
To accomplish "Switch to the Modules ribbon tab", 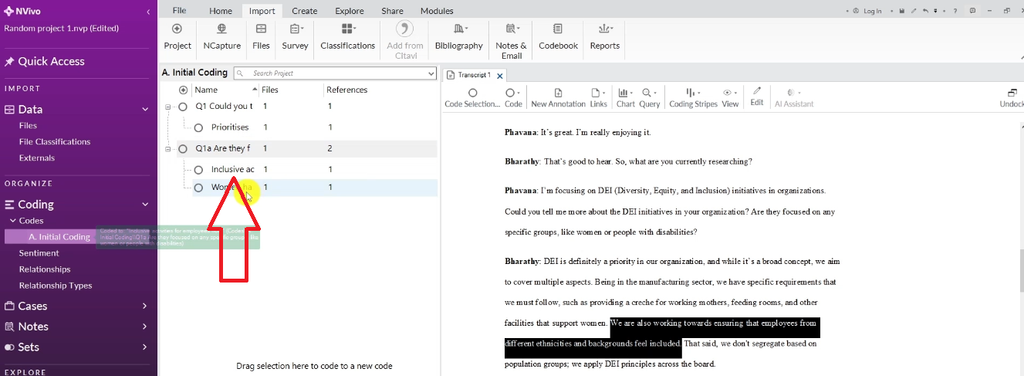I will pyautogui.click(x=437, y=11).
